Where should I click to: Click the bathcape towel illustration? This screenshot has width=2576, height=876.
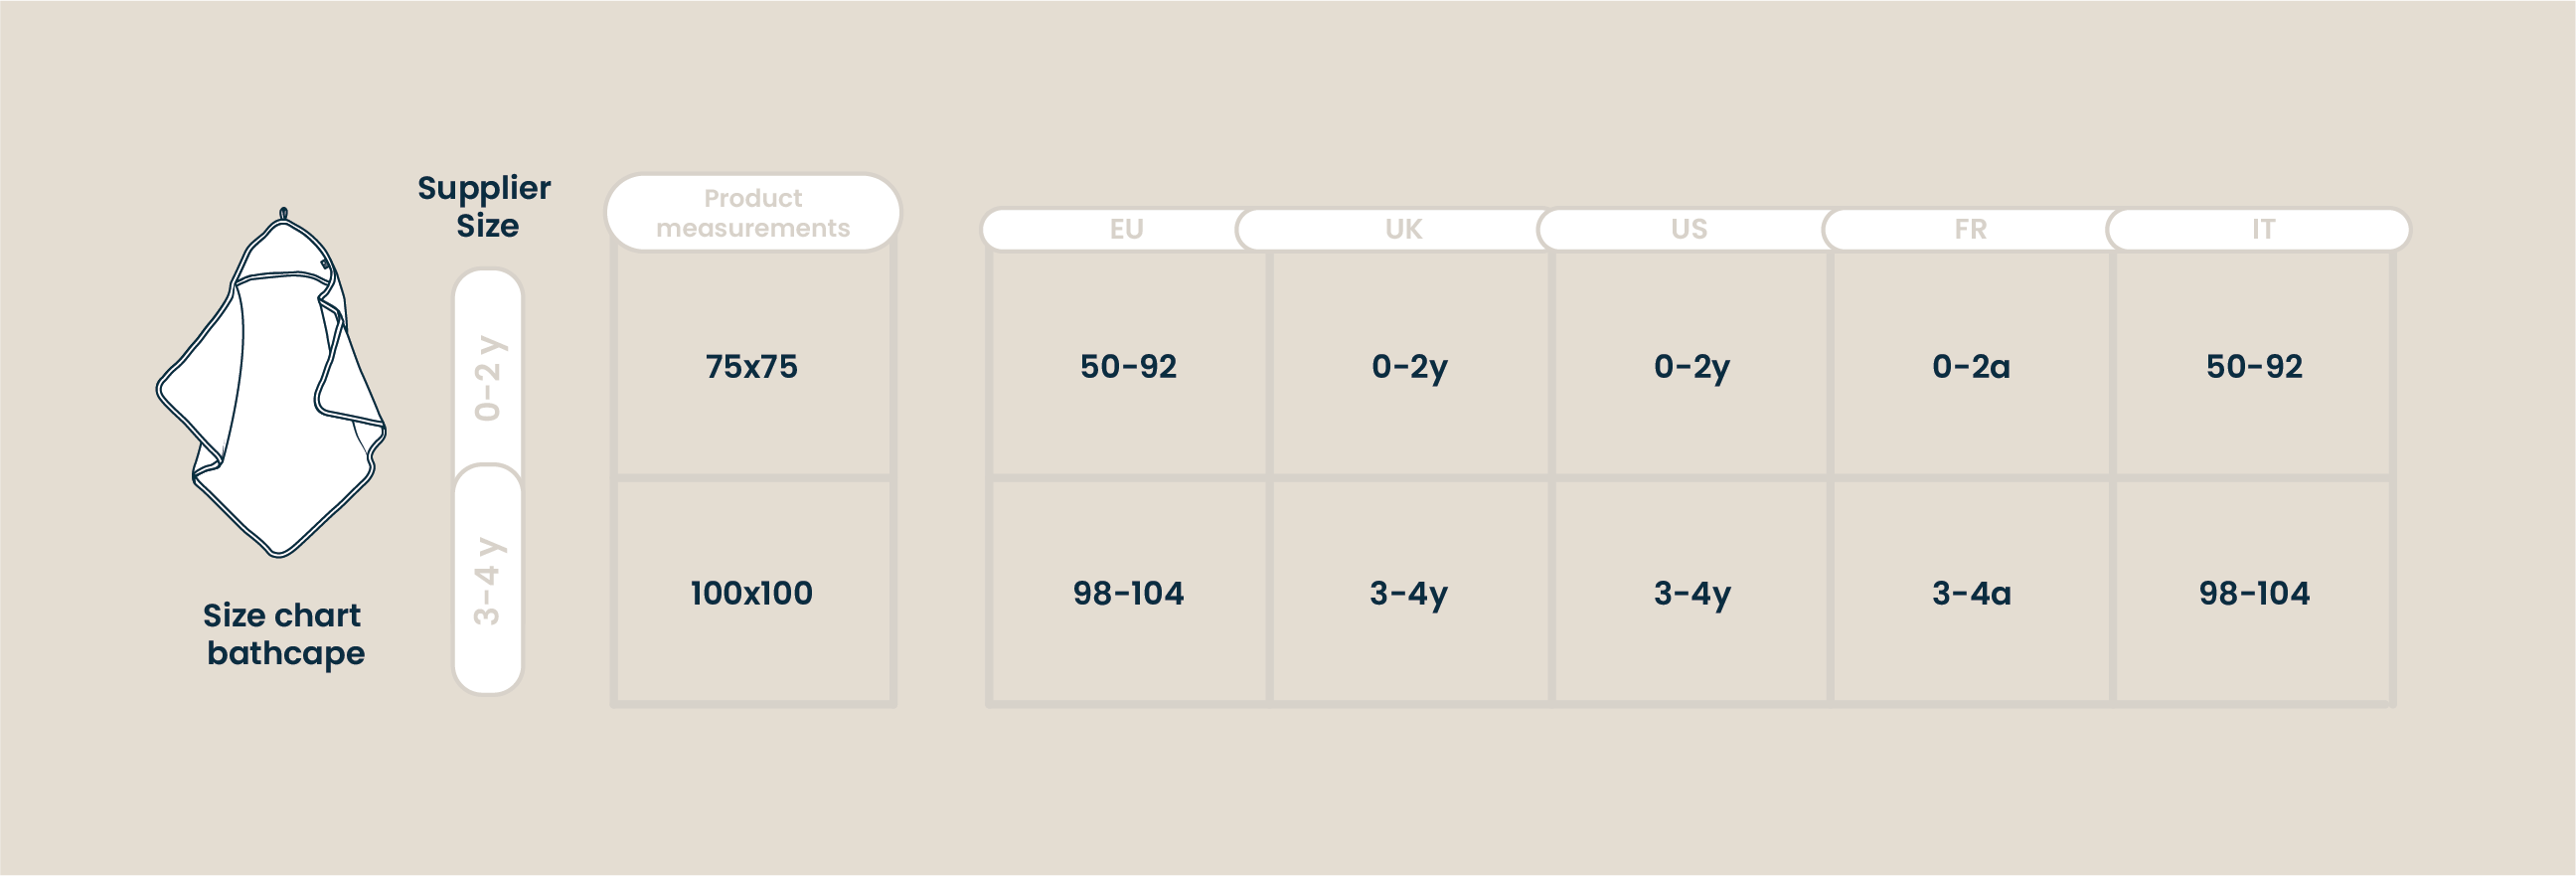click(271, 383)
